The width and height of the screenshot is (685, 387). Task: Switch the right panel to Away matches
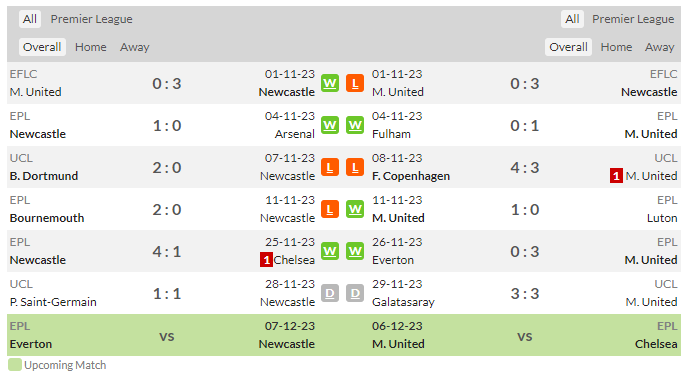point(660,47)
